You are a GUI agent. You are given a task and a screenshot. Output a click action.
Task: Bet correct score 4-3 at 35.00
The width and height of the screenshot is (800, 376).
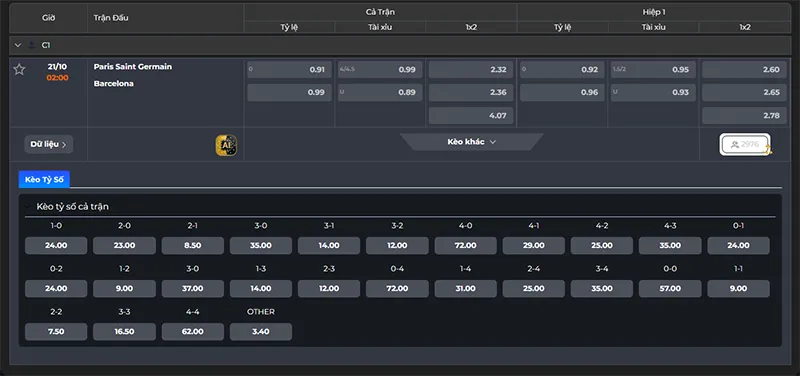[x=670, y=245]
